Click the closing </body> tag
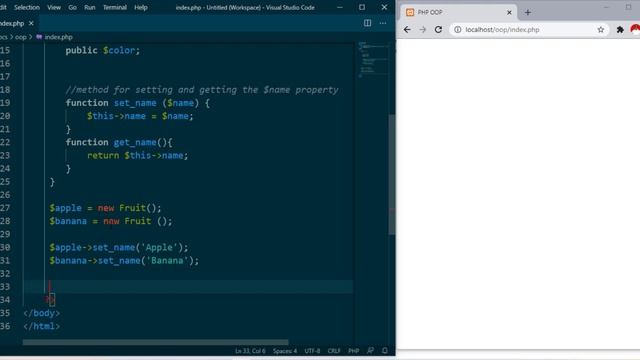This screenshot has height=360, width=640. (42, 313)
